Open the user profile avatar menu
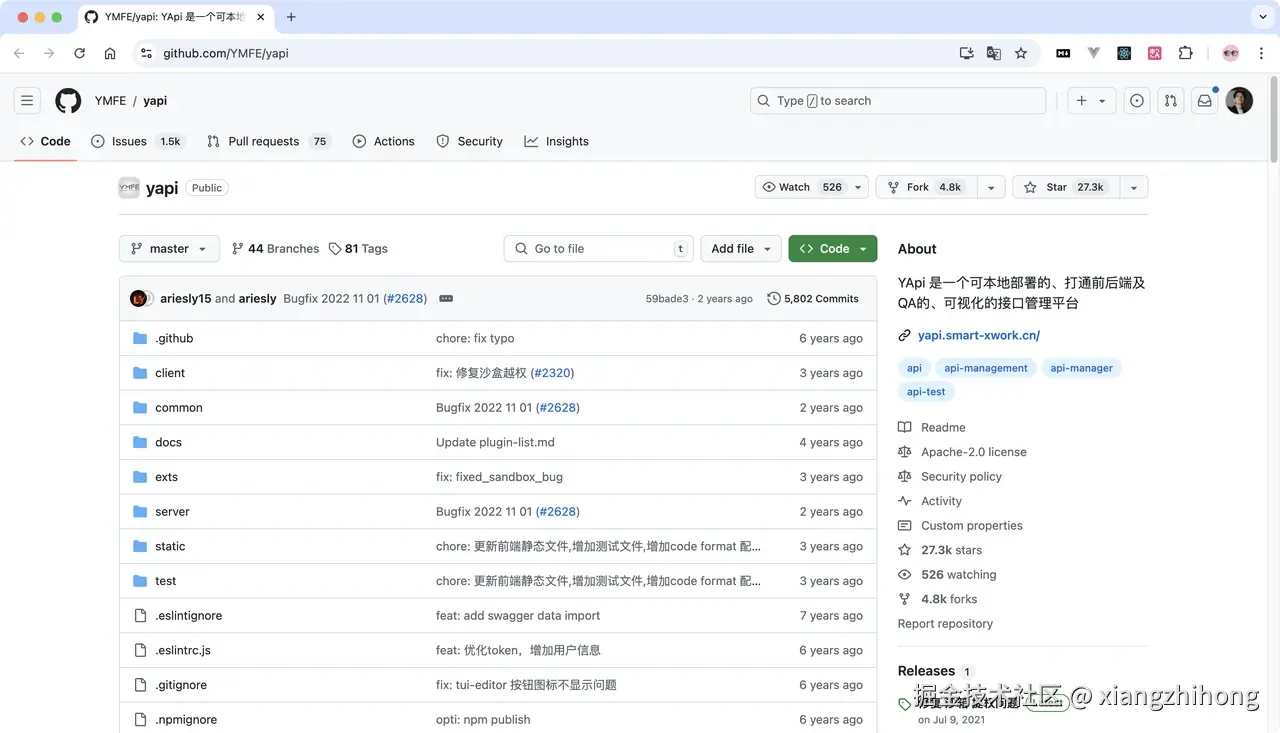The width and height of the screenshot is (1280, 733). 1239,101
